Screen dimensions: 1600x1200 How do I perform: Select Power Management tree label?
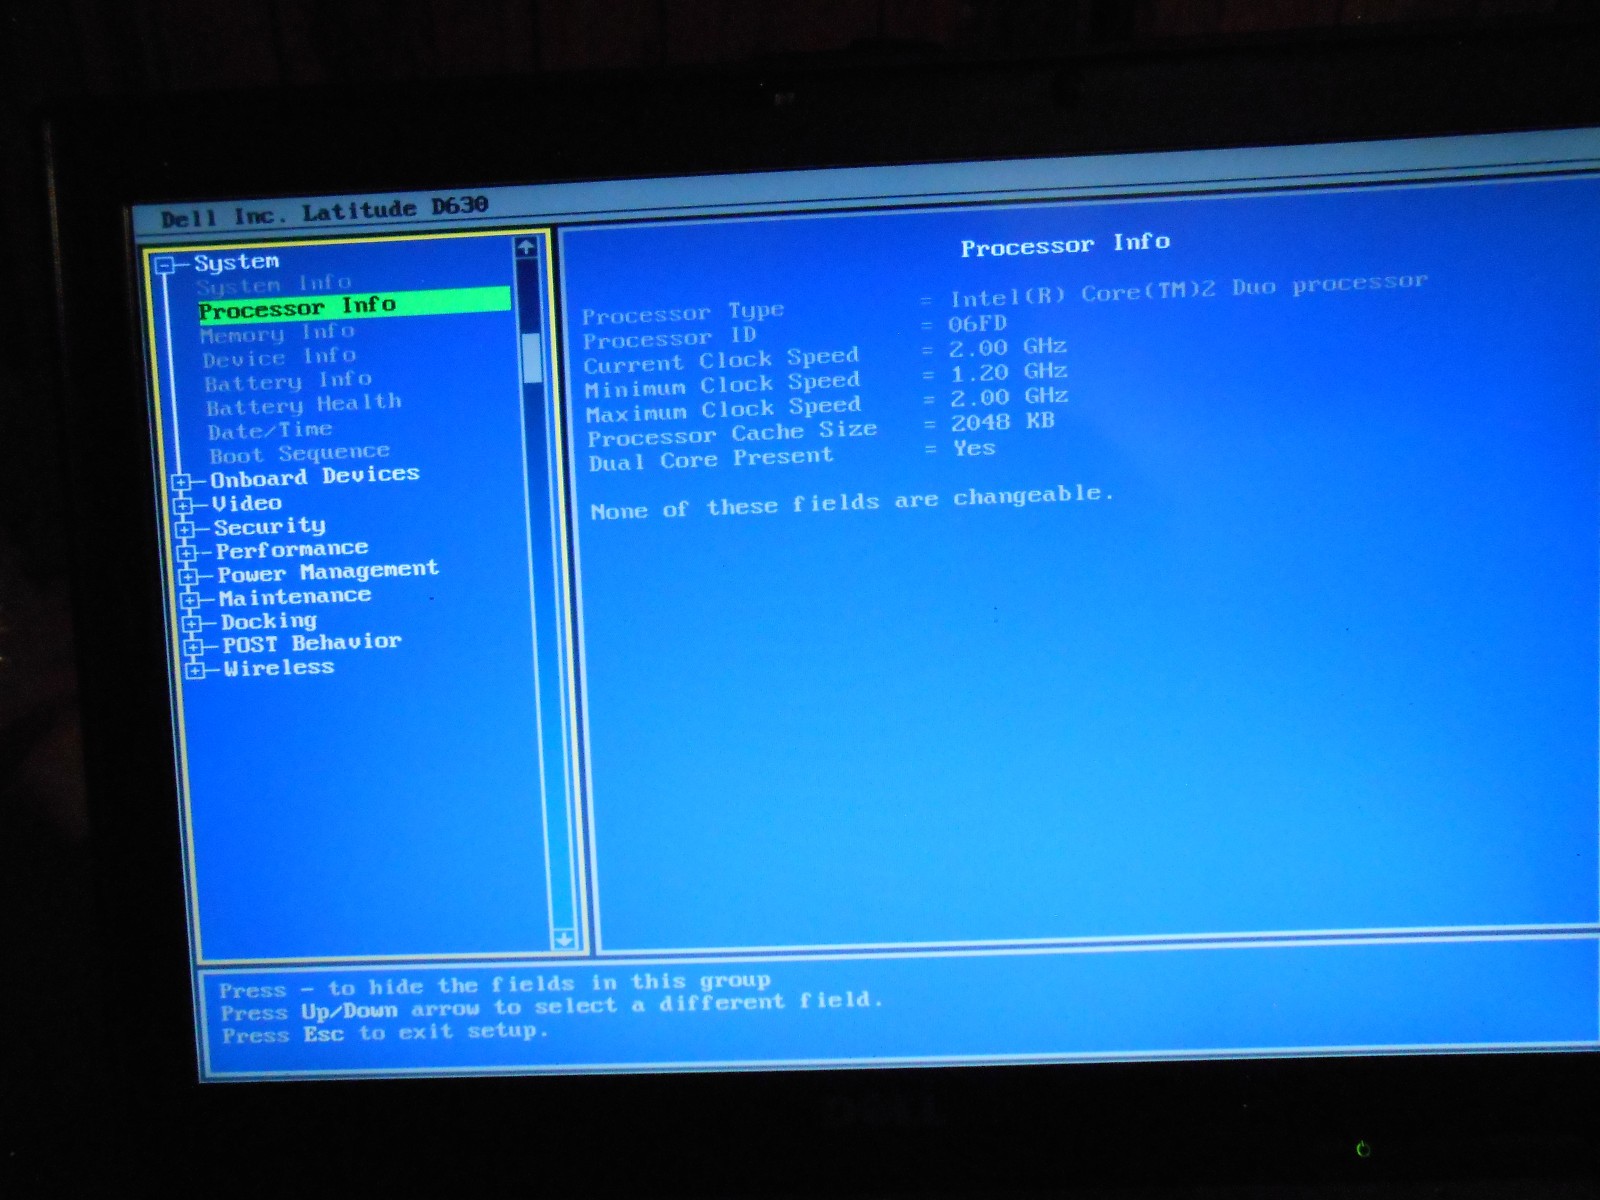(328, 572)
